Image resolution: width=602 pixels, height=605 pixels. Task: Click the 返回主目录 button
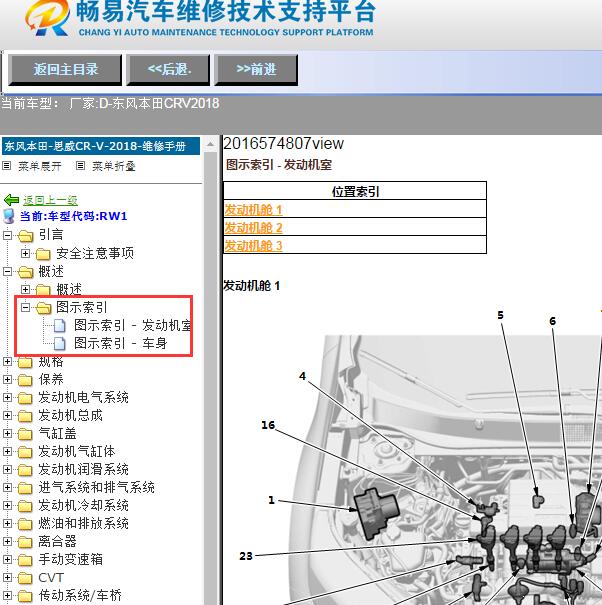(x=65, y=70)
